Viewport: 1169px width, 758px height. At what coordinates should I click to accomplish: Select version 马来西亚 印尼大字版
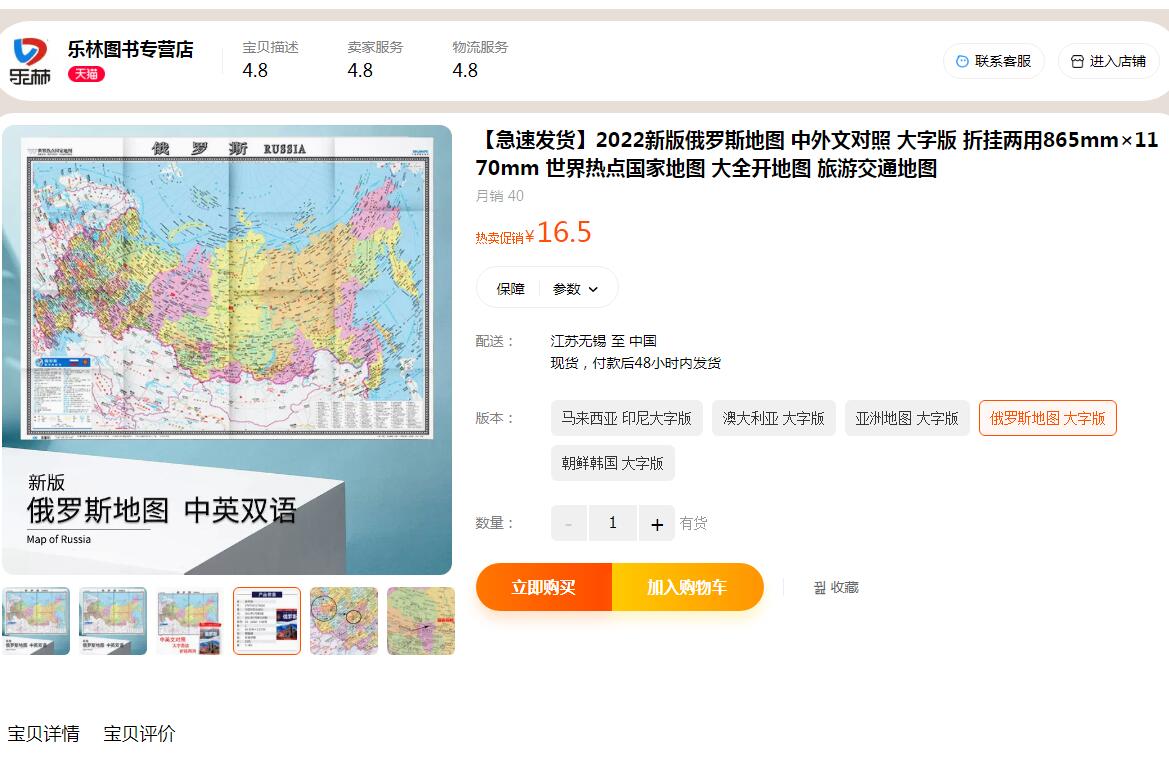coord(626,418)
